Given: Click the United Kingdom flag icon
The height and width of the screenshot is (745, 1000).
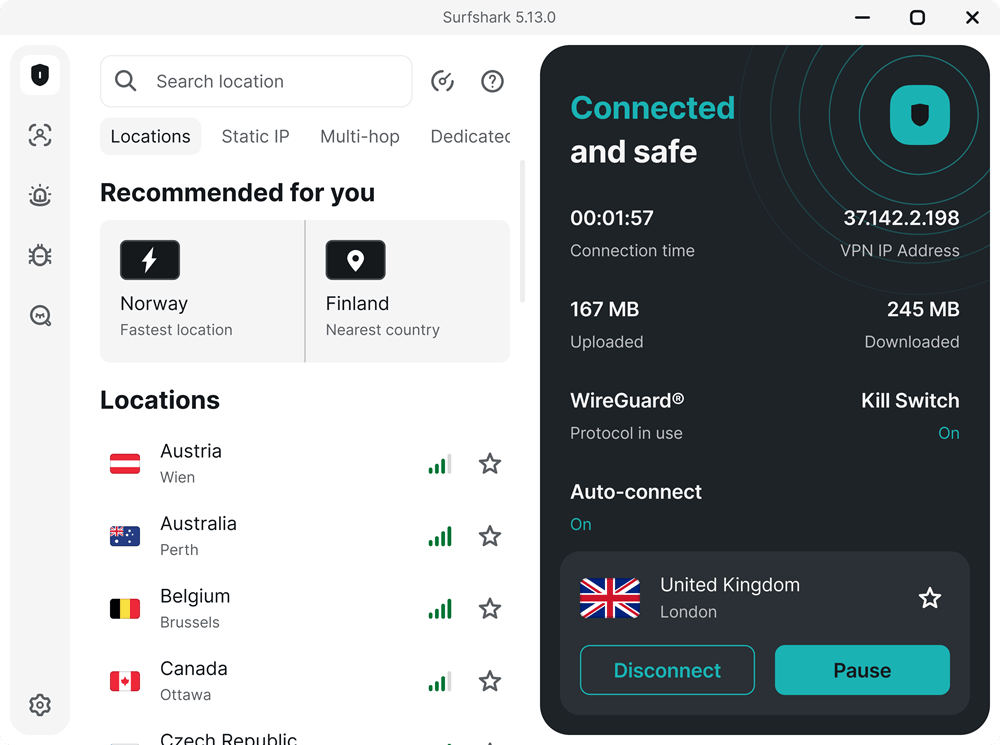Looking at the screenshot, I should [610, 598].
